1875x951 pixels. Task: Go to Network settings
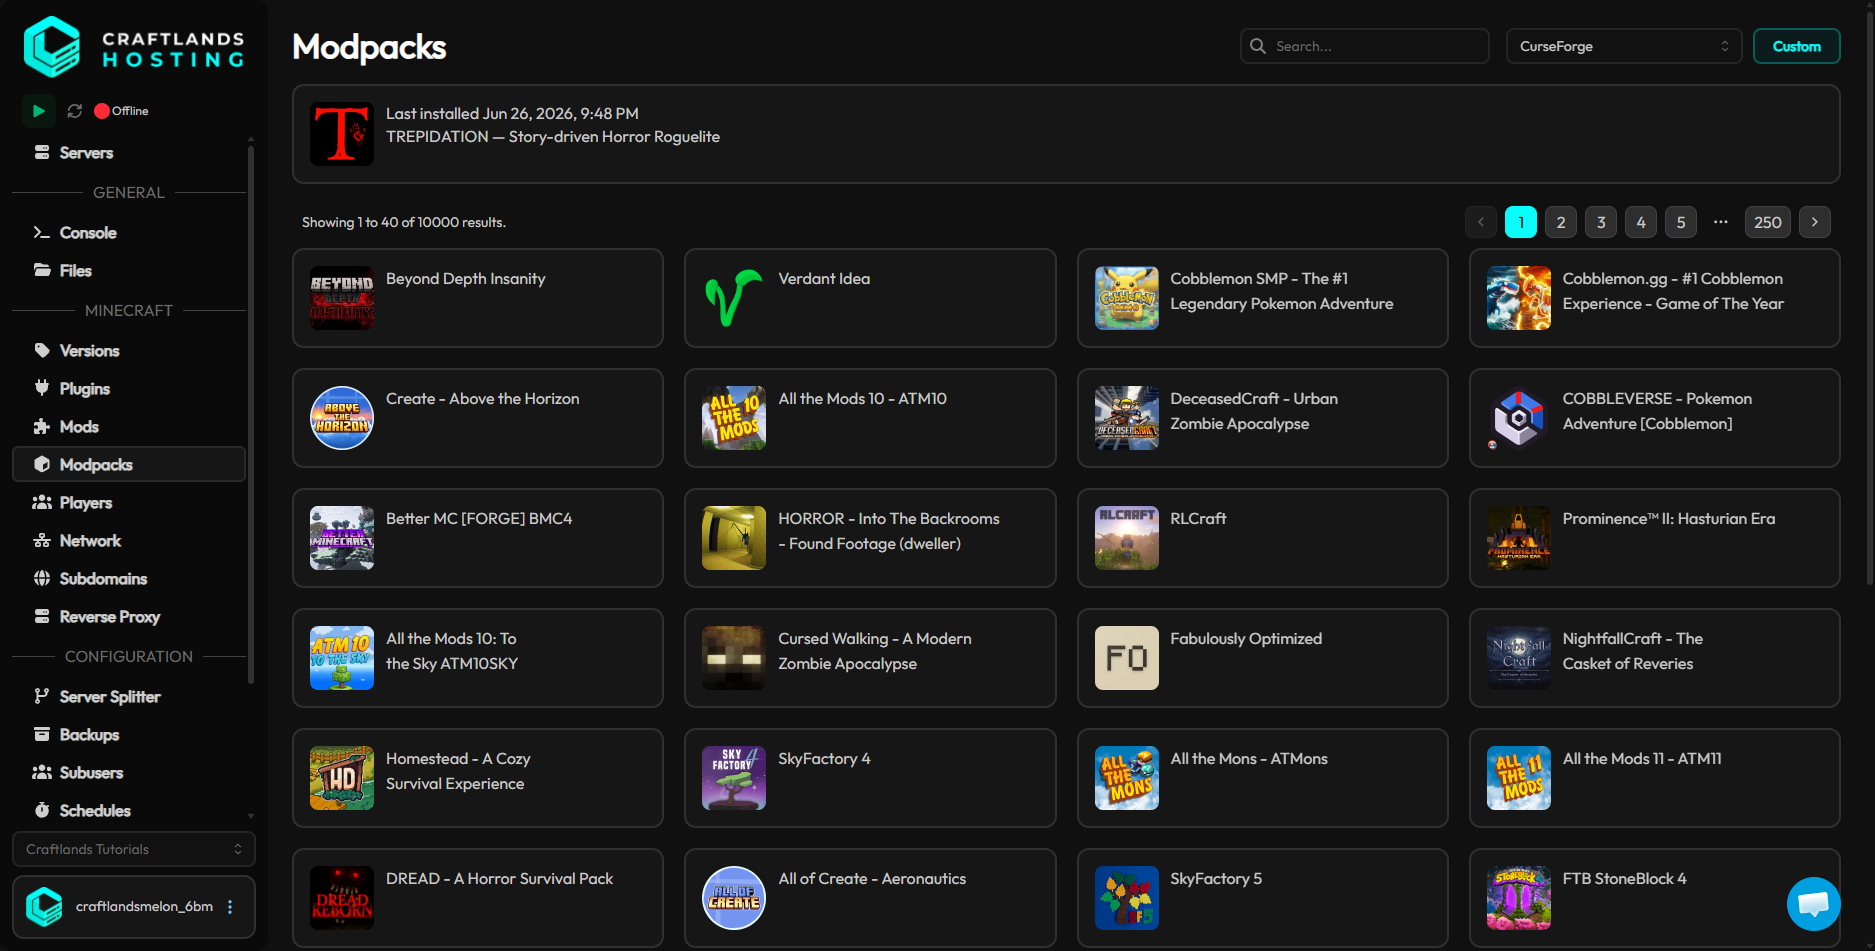coord(129,541)
